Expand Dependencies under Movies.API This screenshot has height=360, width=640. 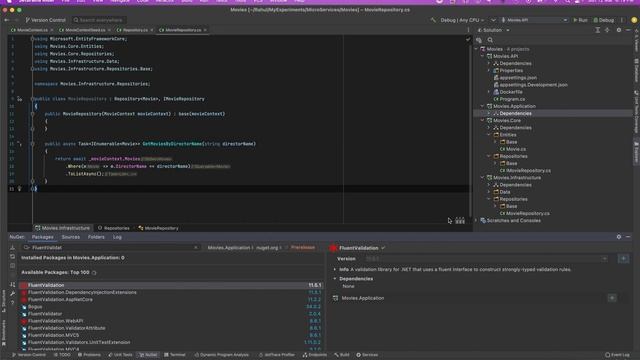pos(489,64)
